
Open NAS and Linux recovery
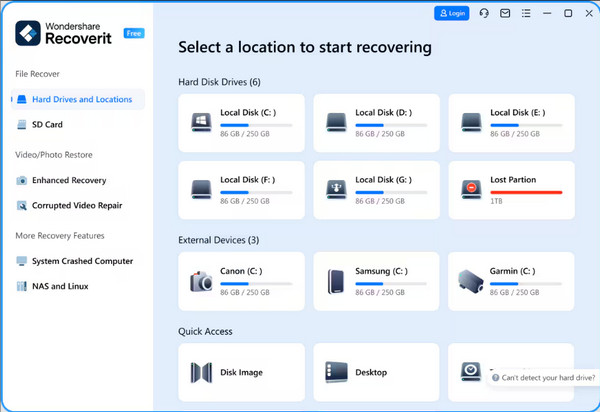(60, 286)
